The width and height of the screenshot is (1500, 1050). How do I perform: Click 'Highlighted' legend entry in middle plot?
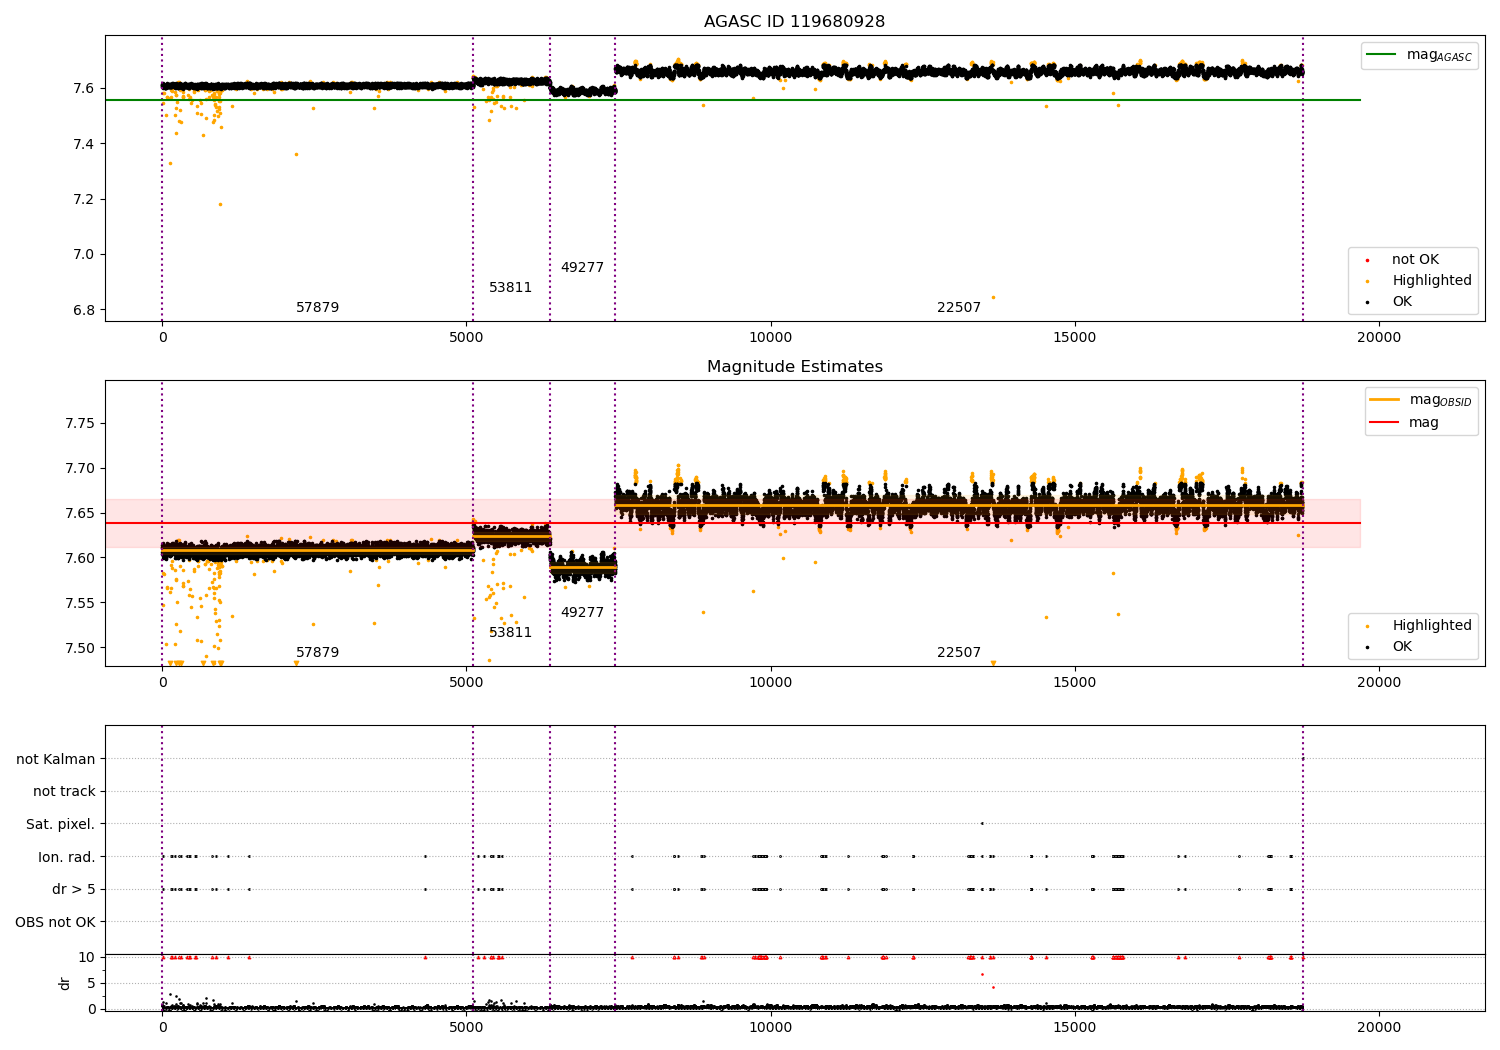click(1431, 626)
